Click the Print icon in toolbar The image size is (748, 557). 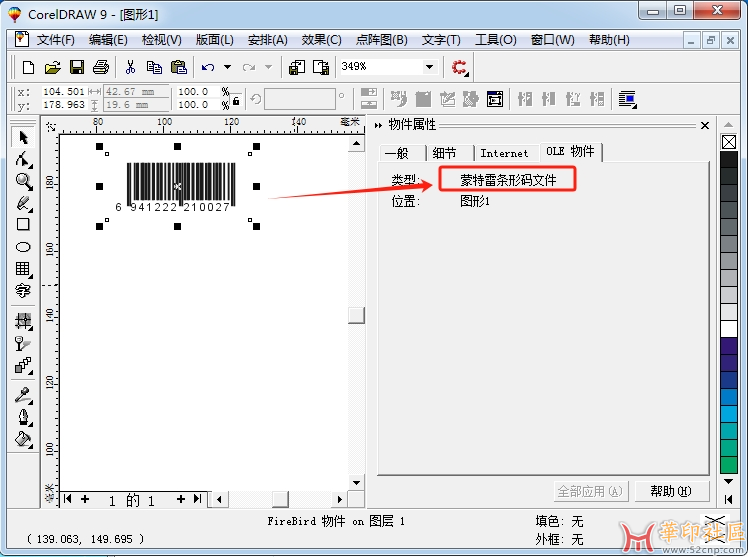click(x=101, y=67)
